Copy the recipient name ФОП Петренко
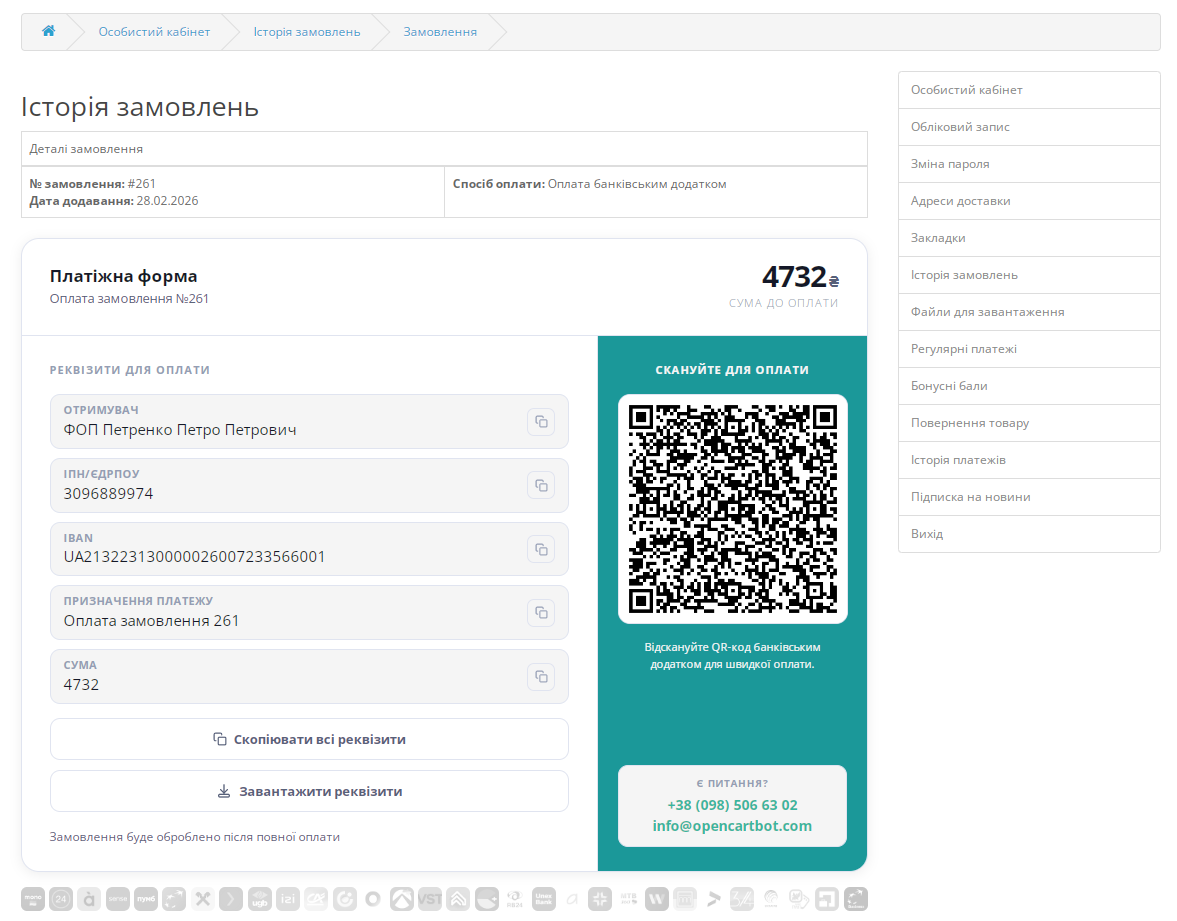This screenshot has height=921, width=1177. (x=540, y=422)
